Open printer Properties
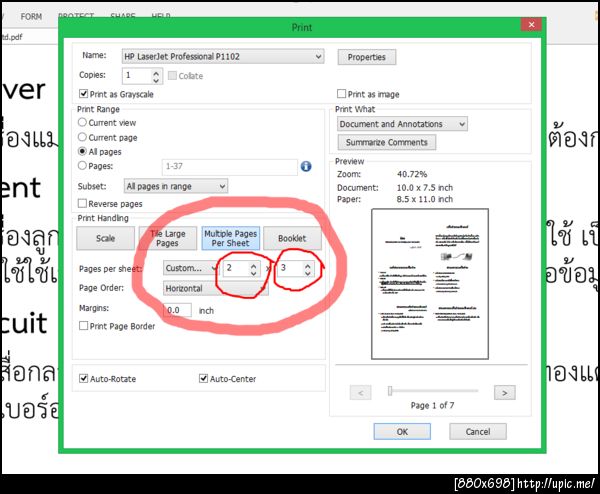The image size is (600, 494). coord(367,57)
